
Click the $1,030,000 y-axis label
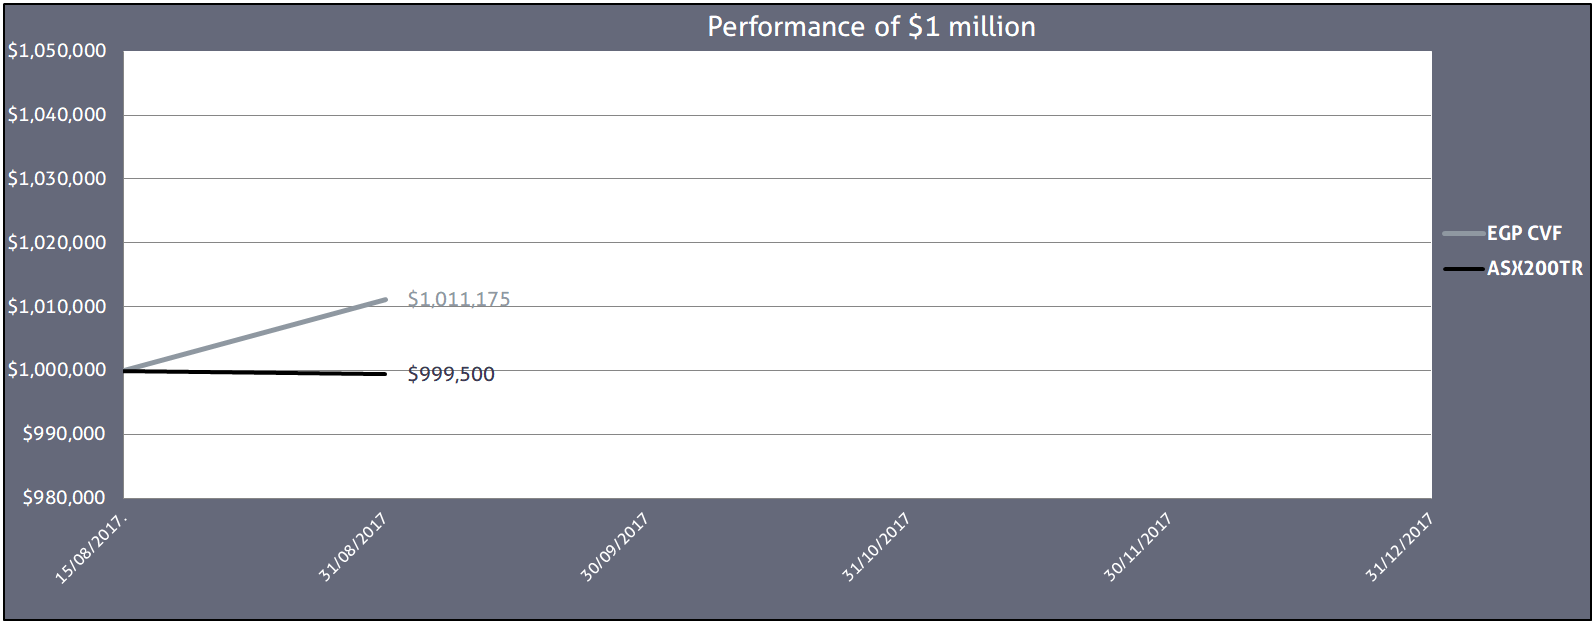coord(57,179)
